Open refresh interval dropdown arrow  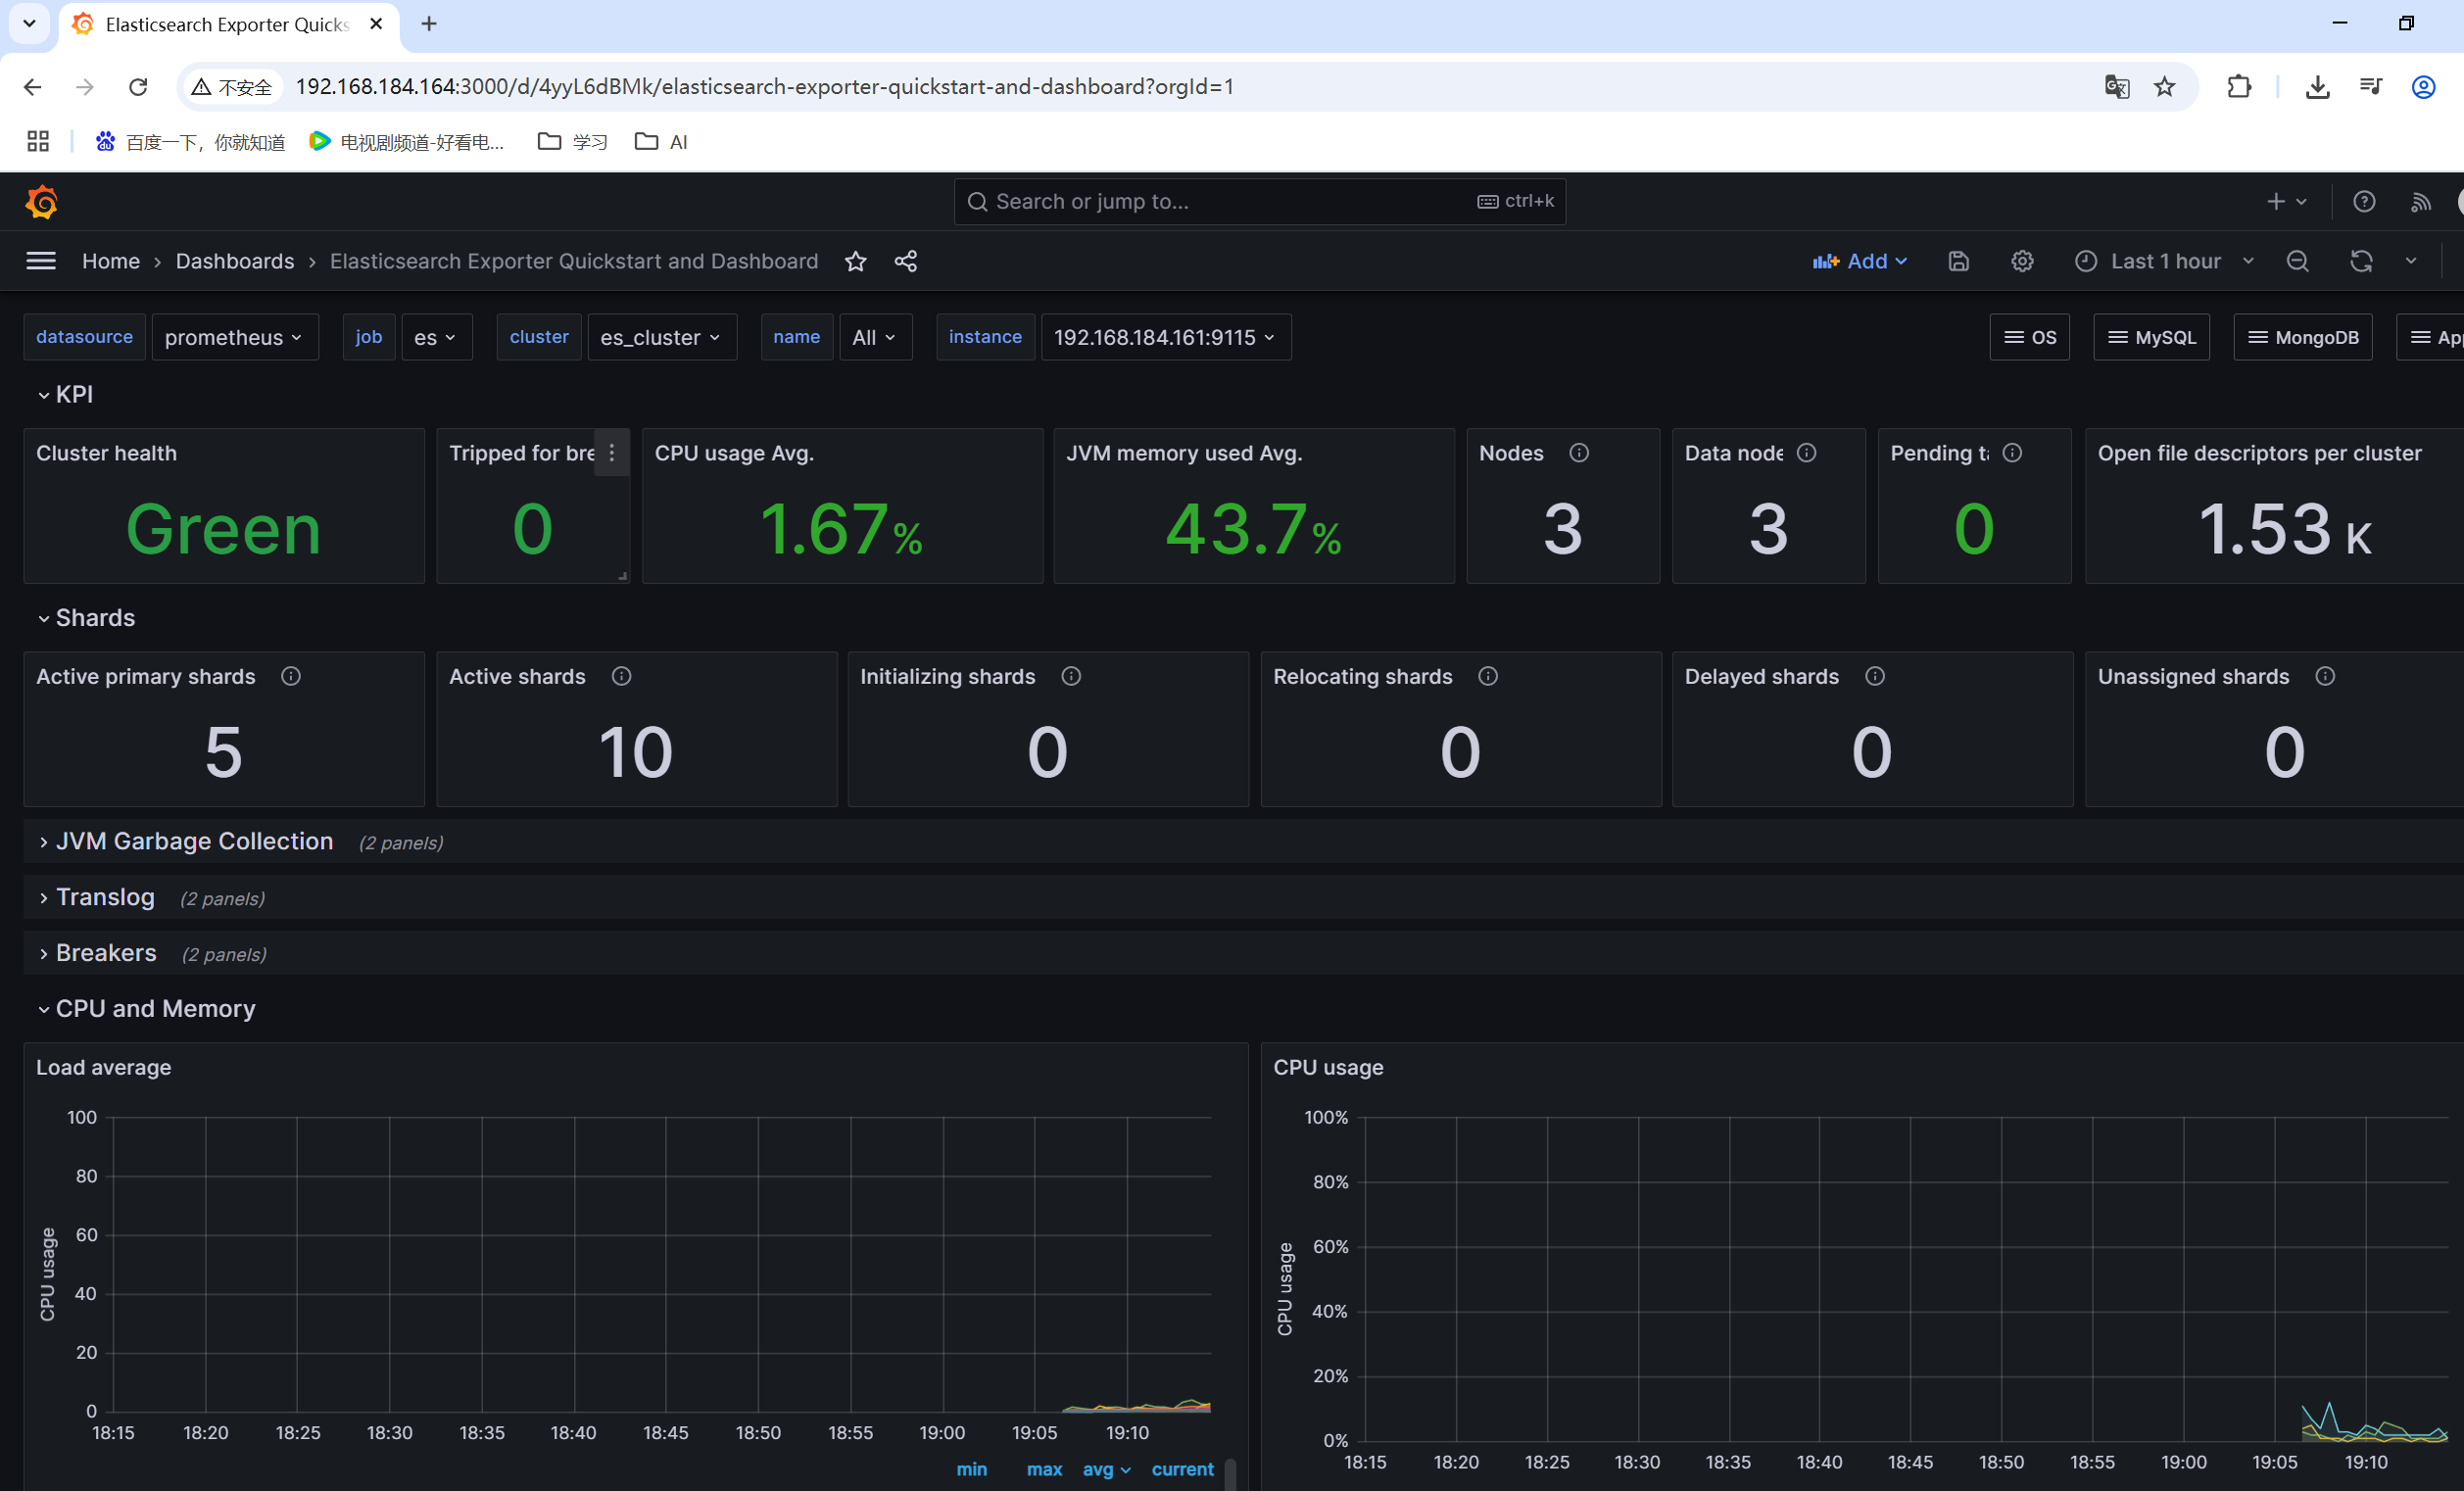2411,261
